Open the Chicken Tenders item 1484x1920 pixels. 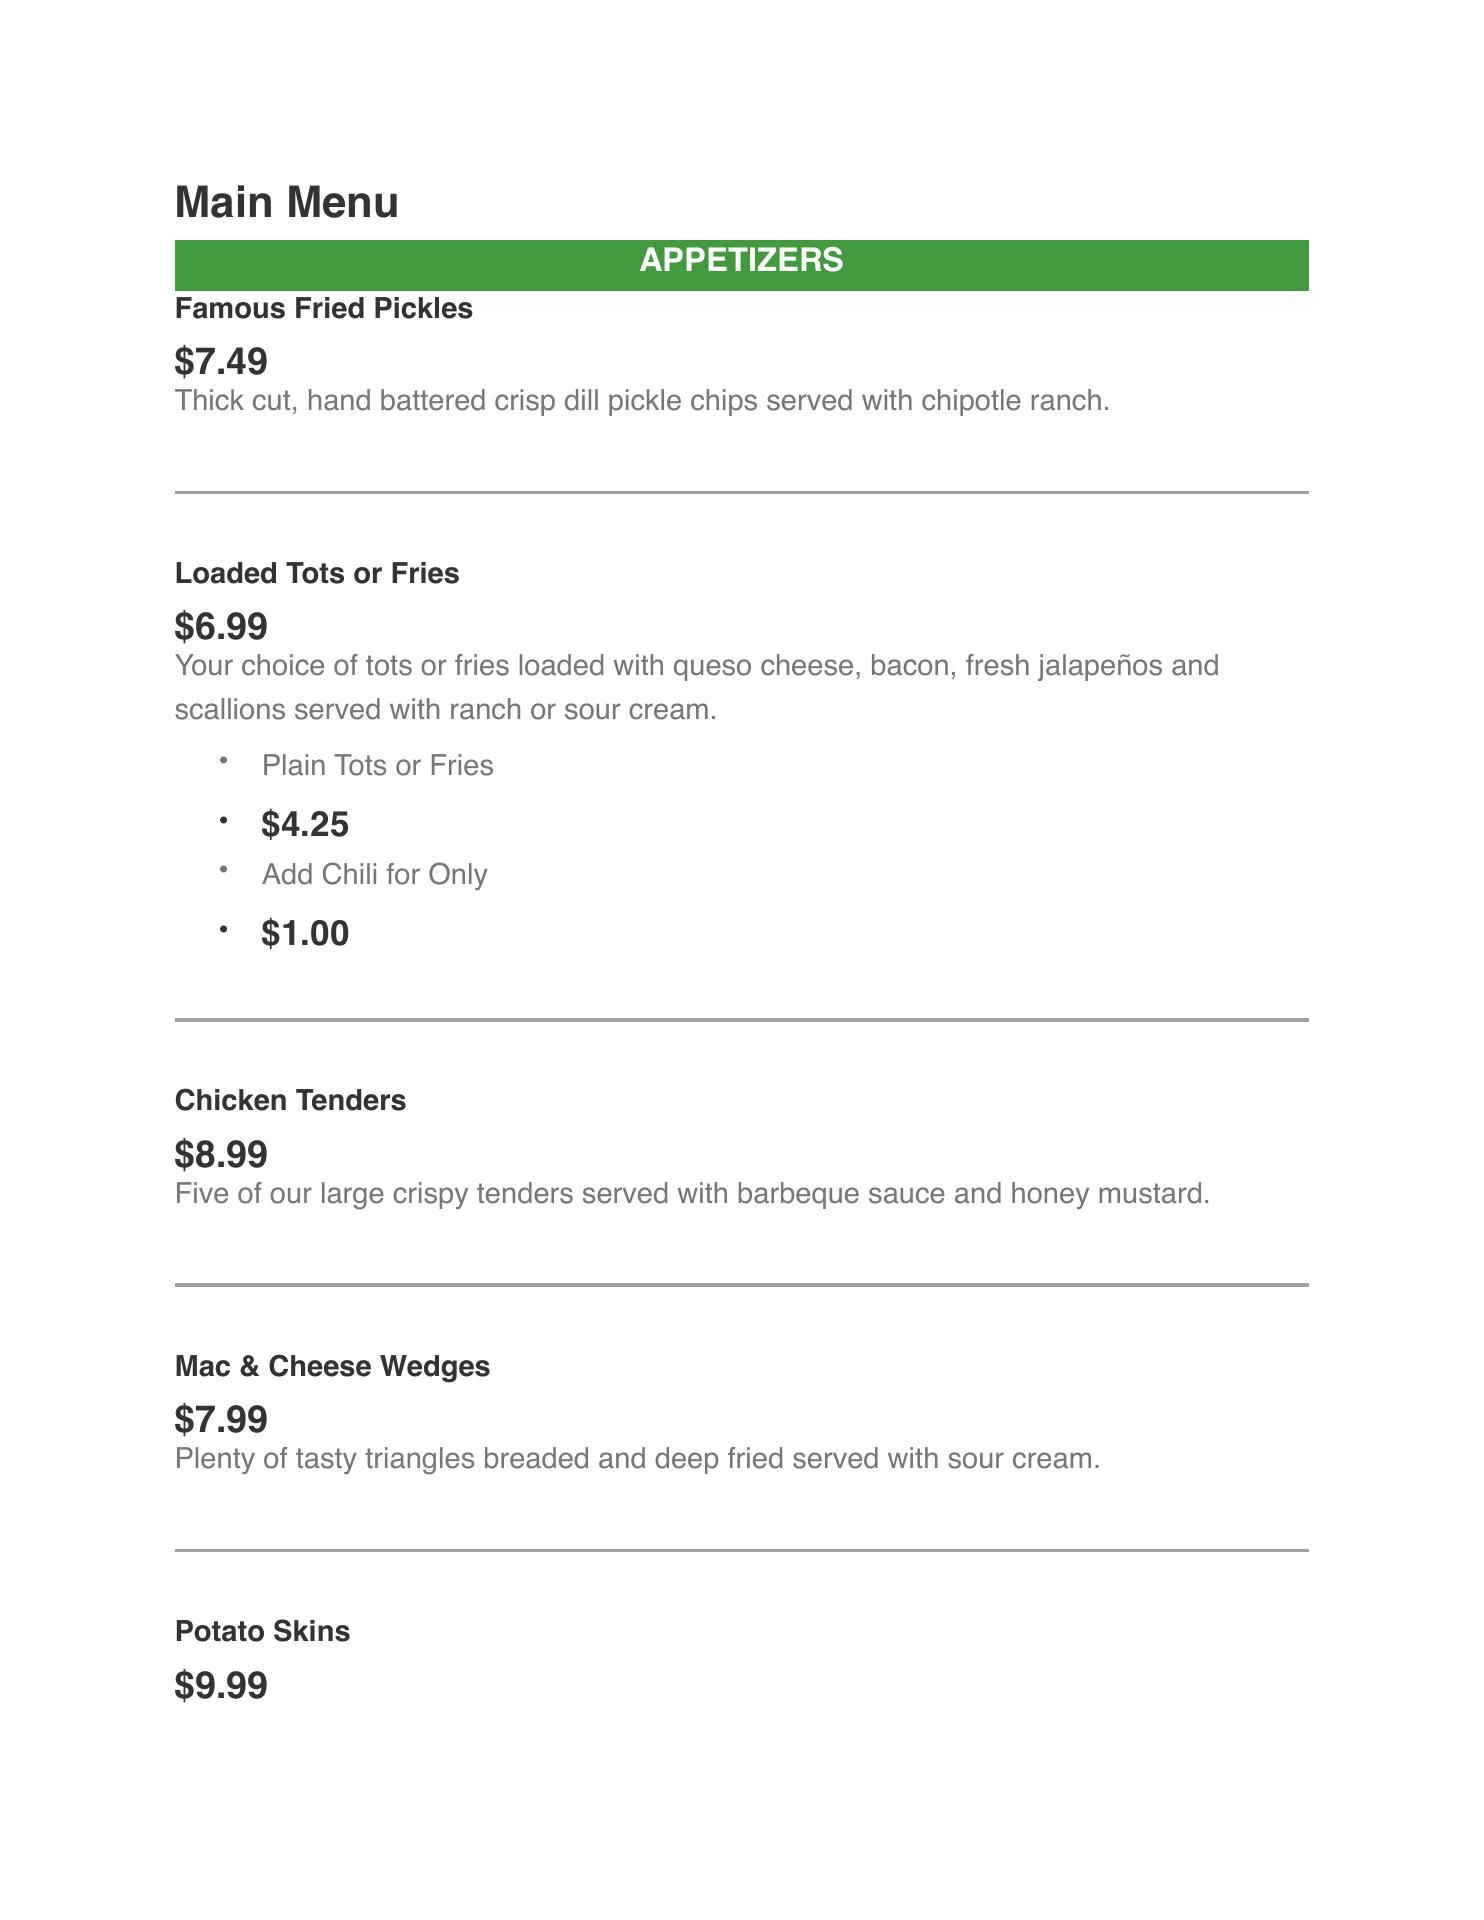(290, 1101)
